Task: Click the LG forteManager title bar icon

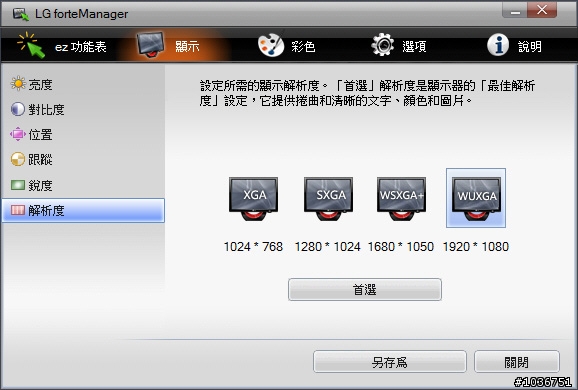Action: 20,14
